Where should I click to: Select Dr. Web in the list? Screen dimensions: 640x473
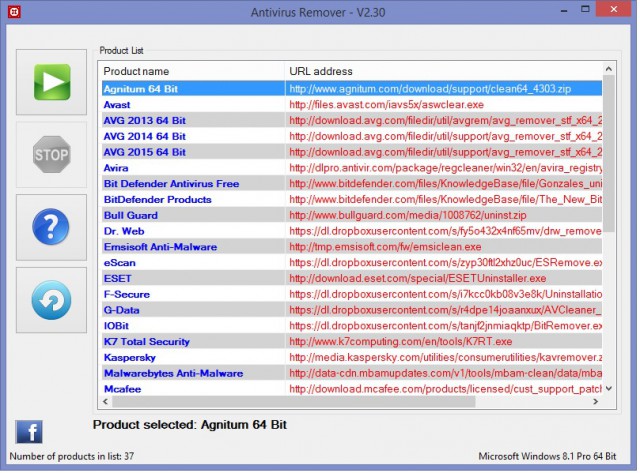[x=352, y=231]
